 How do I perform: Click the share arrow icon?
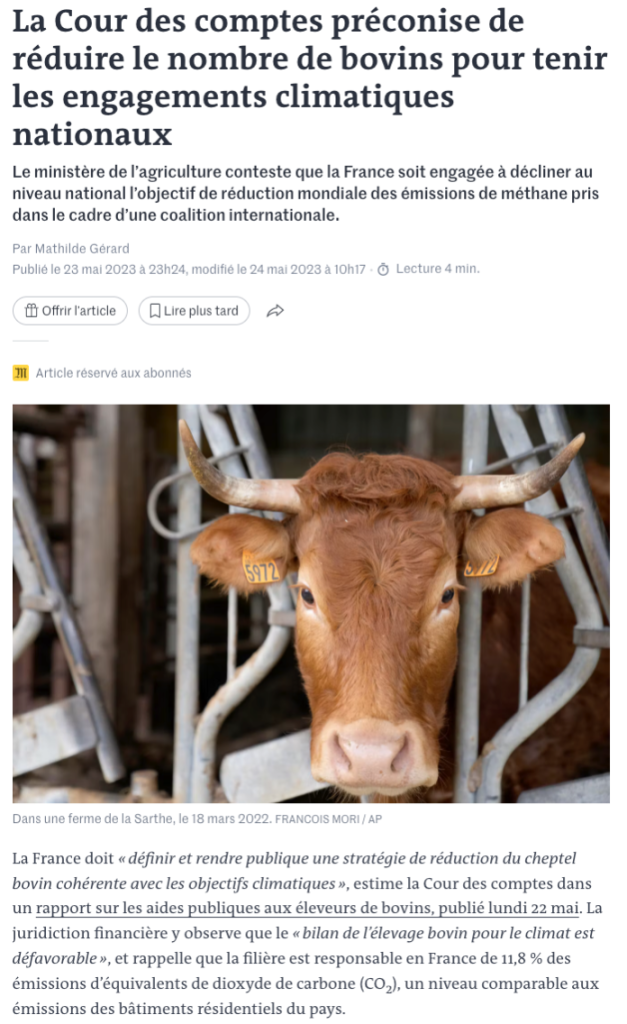(x=275, y=311)
